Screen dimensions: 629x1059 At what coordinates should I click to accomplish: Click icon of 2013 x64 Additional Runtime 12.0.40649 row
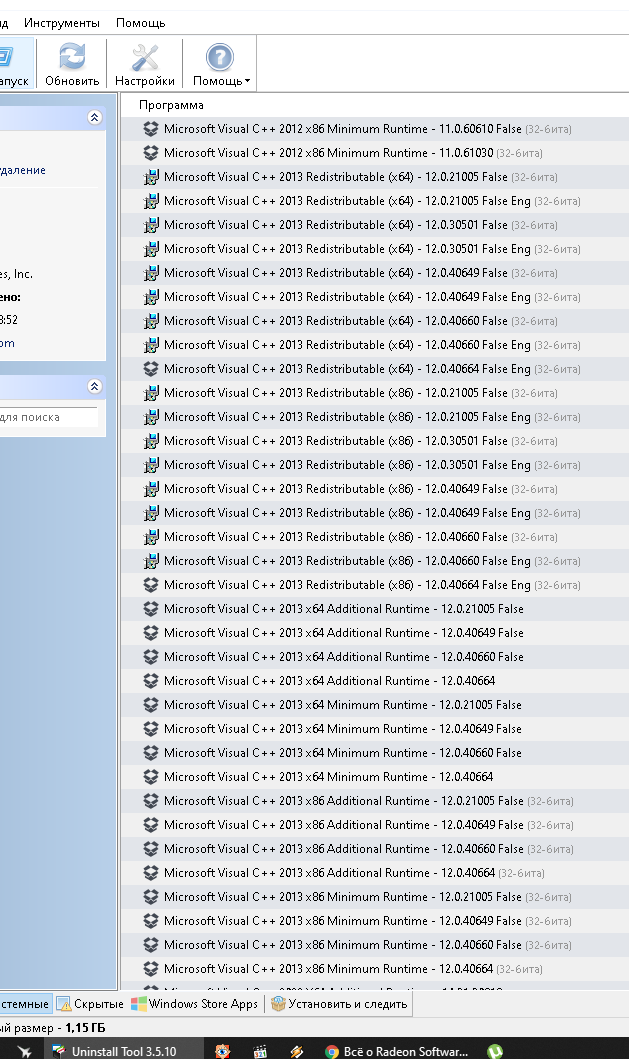151,633
